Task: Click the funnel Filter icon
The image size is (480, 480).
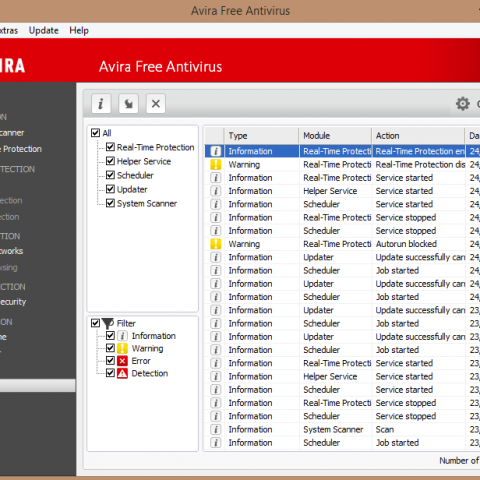Action: coord(108,323)
